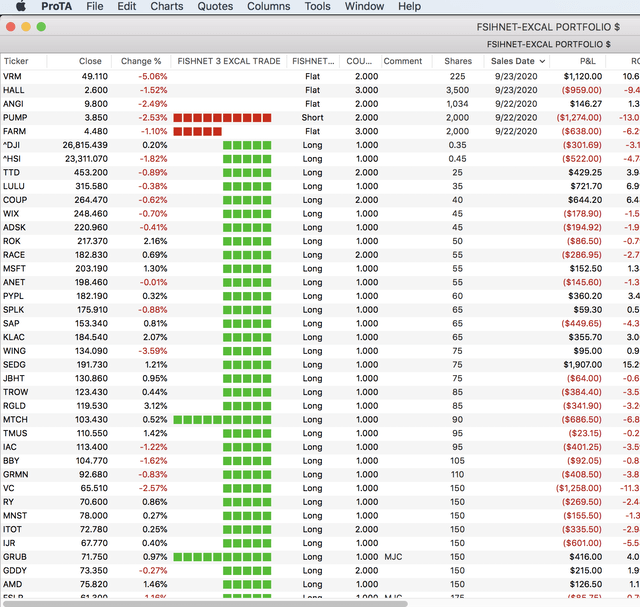Open the Help menu
This screenshot has width=640, height=607.
click(409, 6)
